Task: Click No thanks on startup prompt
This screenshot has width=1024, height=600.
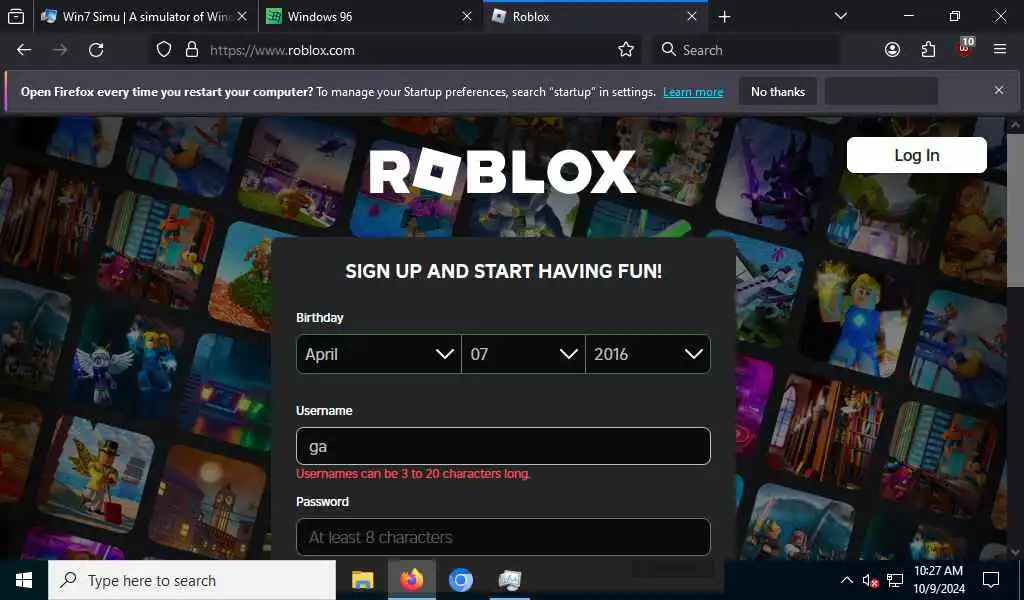Action: point(778,91)
